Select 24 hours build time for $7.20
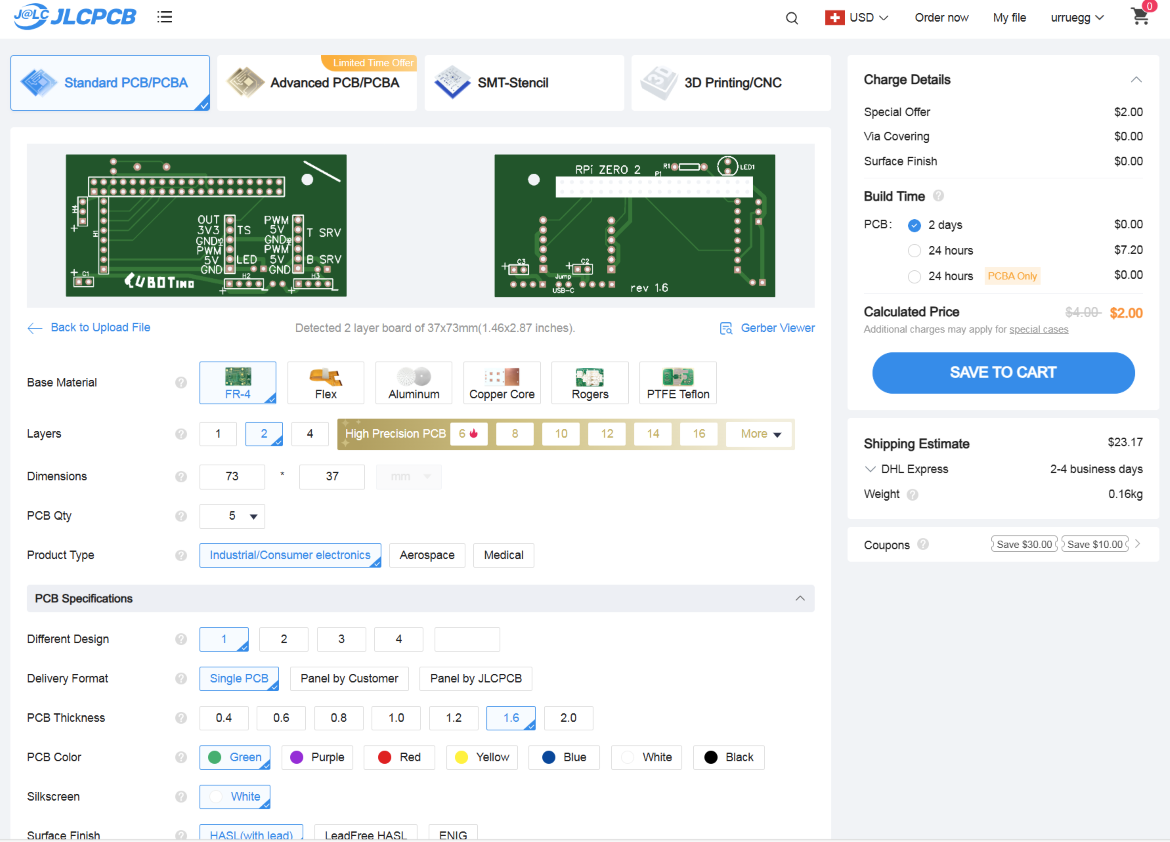 point(914,250)
